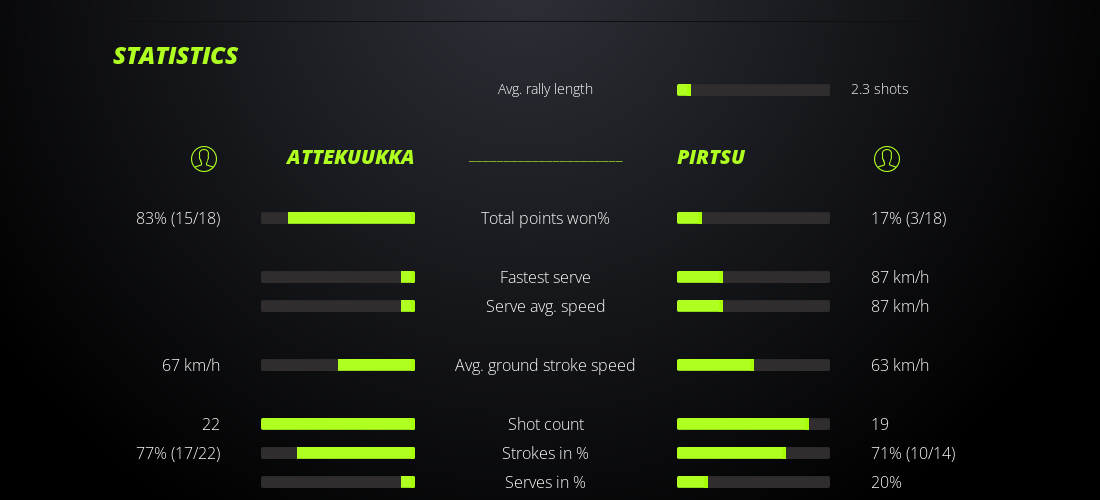Click the 83% (15/18) value
Viewport: 1100px width, 500px height.
178,218
